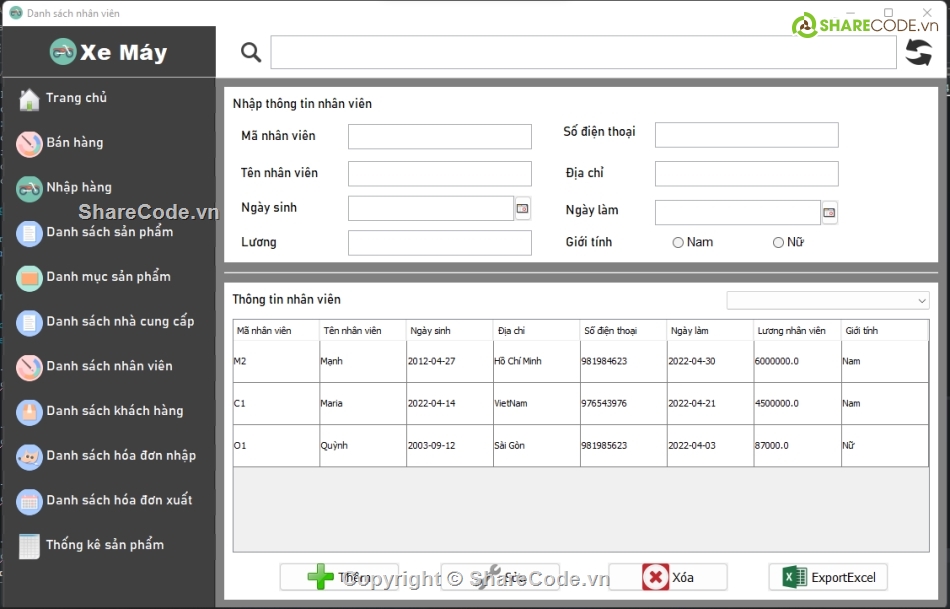This screenshot has width=950, height=609.
Task: Select the Nam gender radio button
Action: [678, 242]
